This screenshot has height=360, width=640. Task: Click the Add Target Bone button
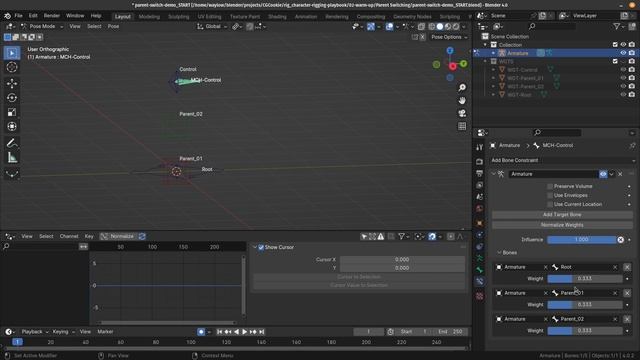pyautogui.click(x=562, y=215)
